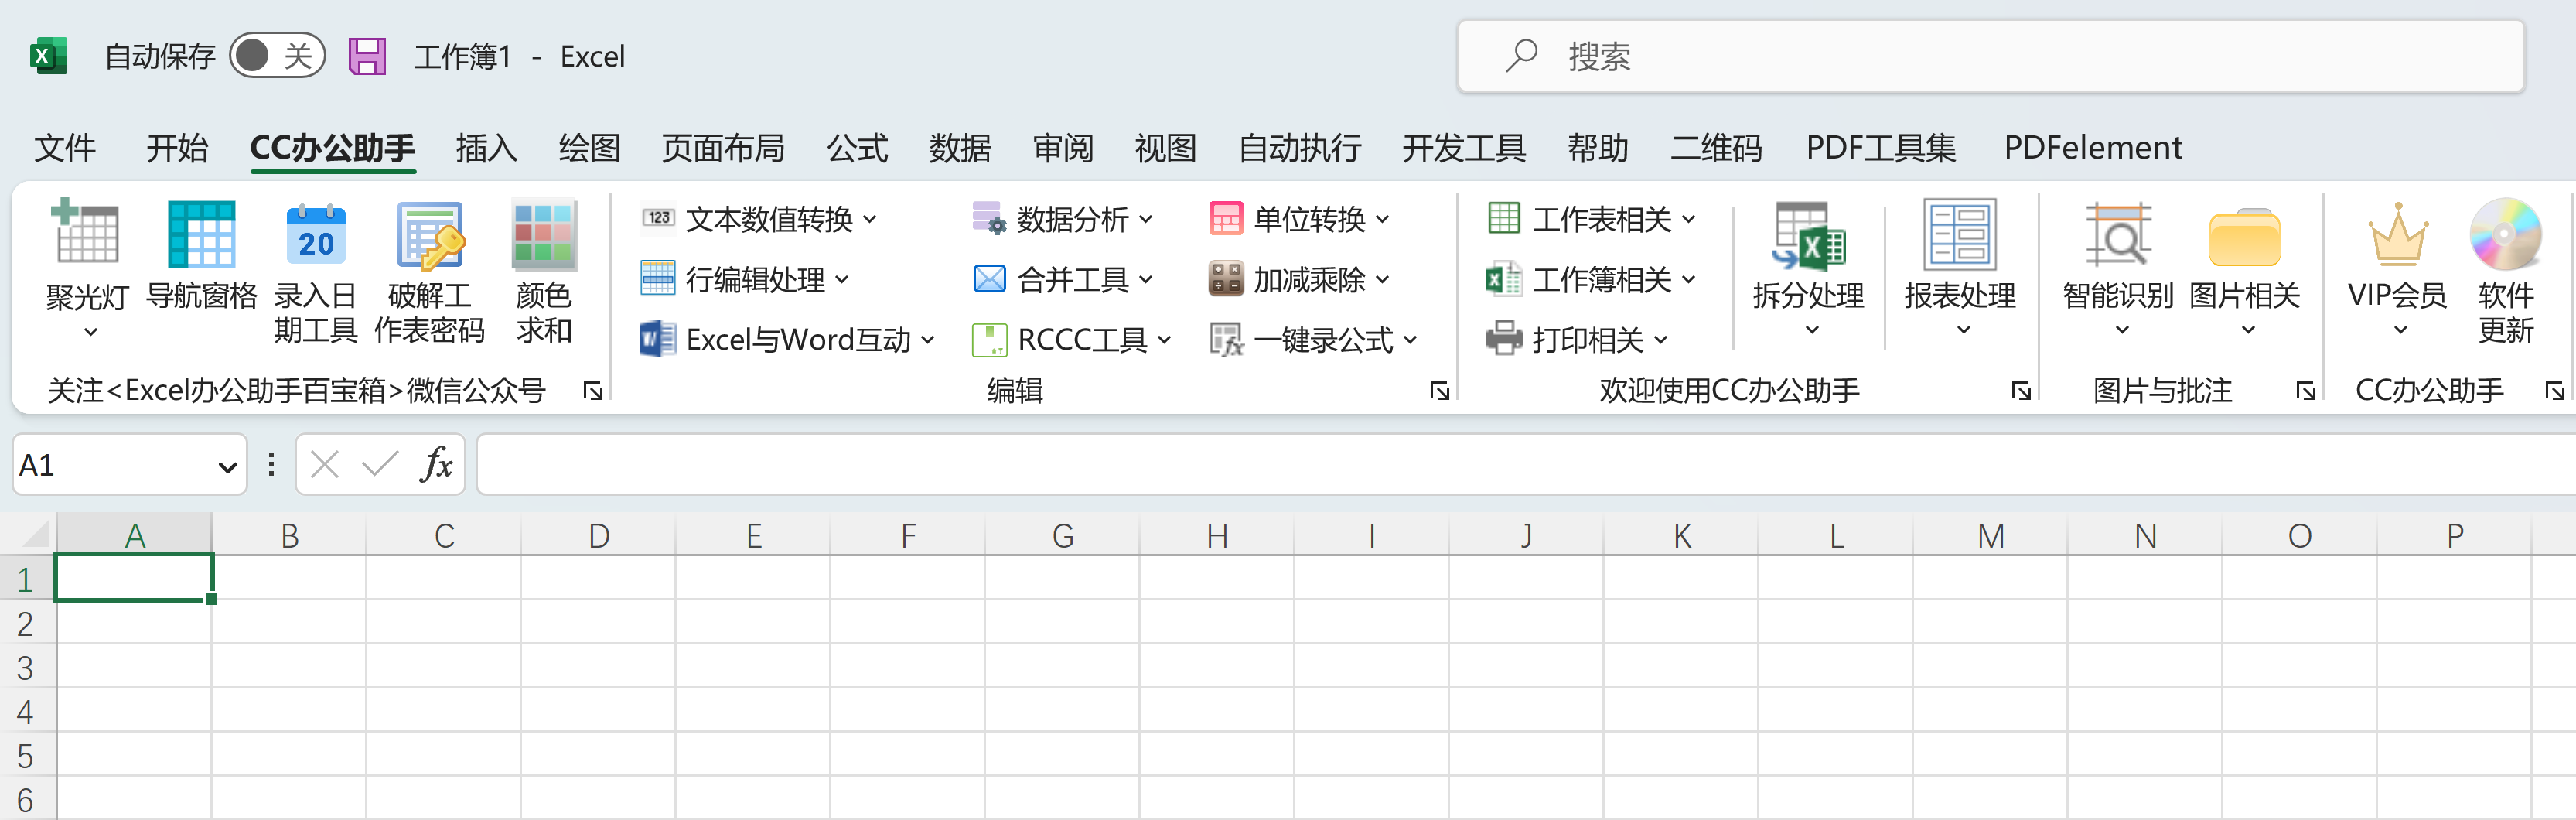Expand the 工作表相关 dropdown
Viewport: 2576px width, 820px height.
point(1688,219)
